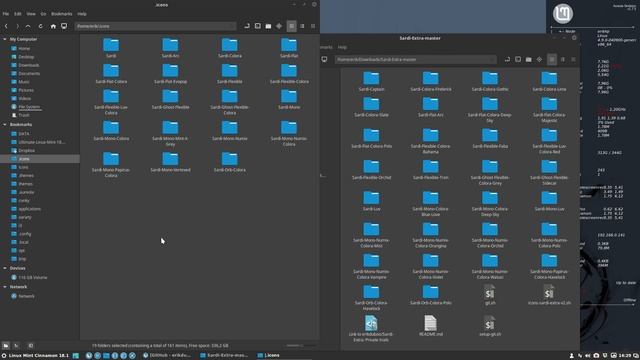
Task: Toggle location entry in Sardi-Extra-master window
Action: [507, 60]
